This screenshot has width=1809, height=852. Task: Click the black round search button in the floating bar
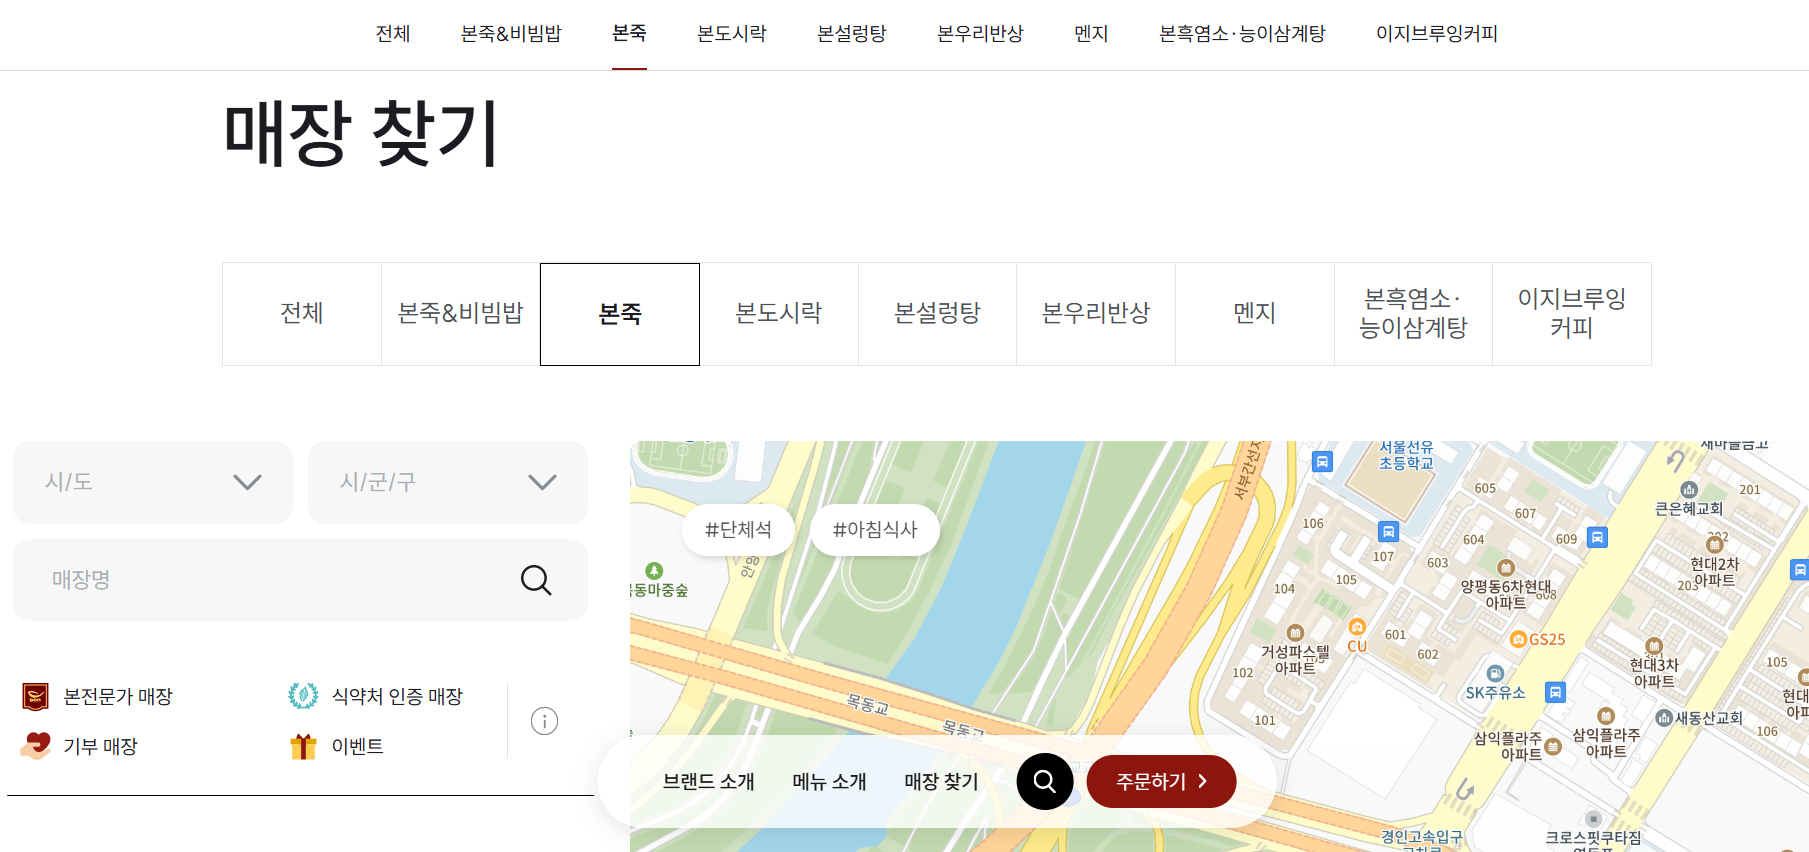click(x=1045, y=781)
